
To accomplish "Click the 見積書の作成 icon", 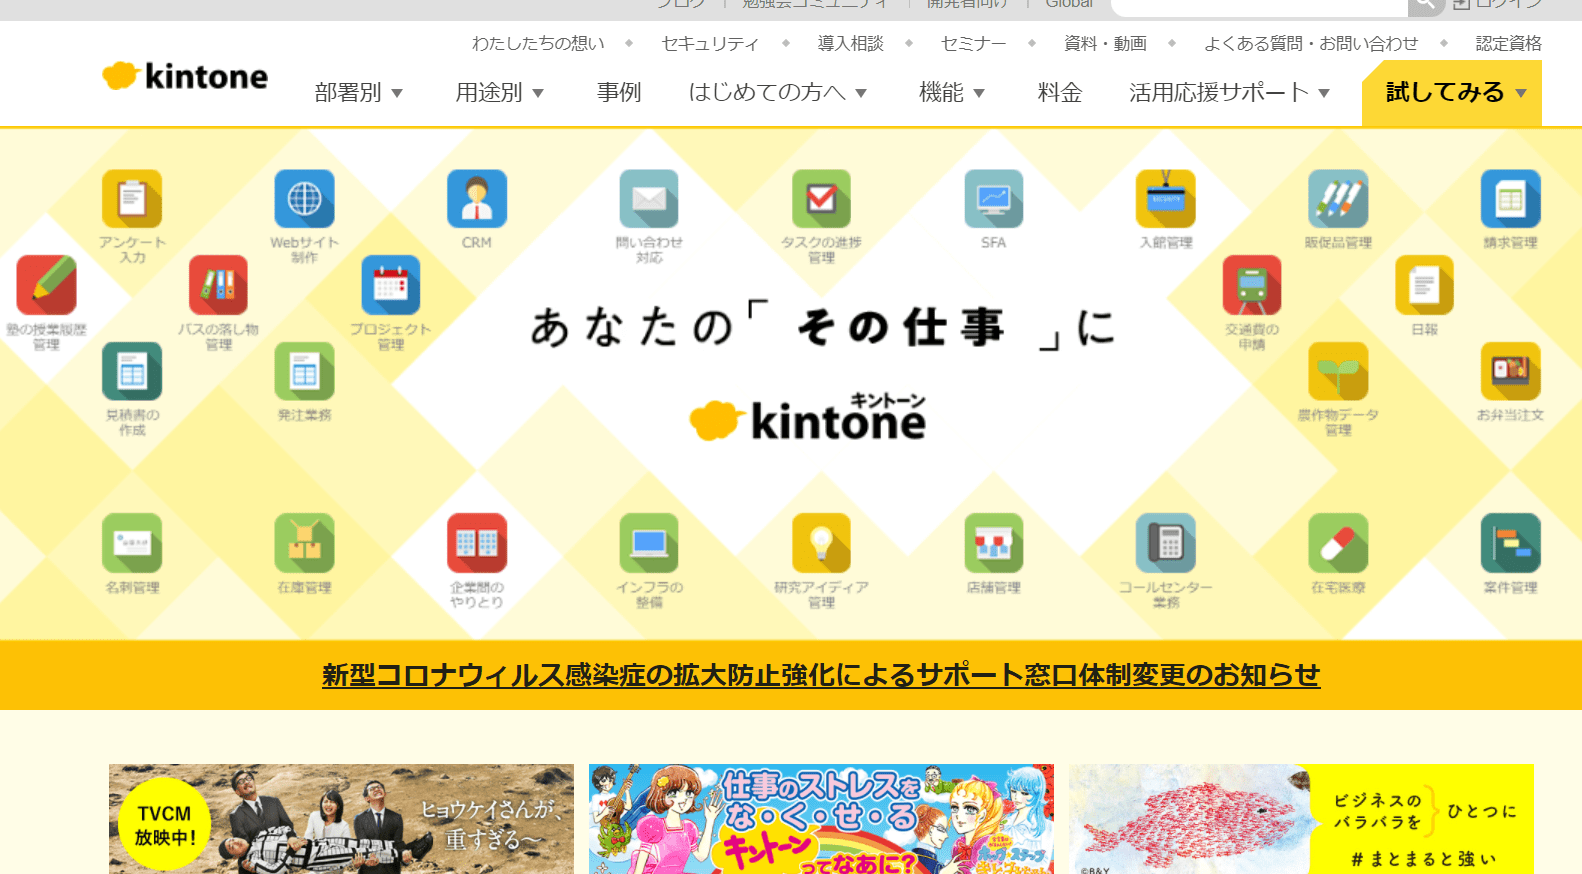I will tap(132, 371).
